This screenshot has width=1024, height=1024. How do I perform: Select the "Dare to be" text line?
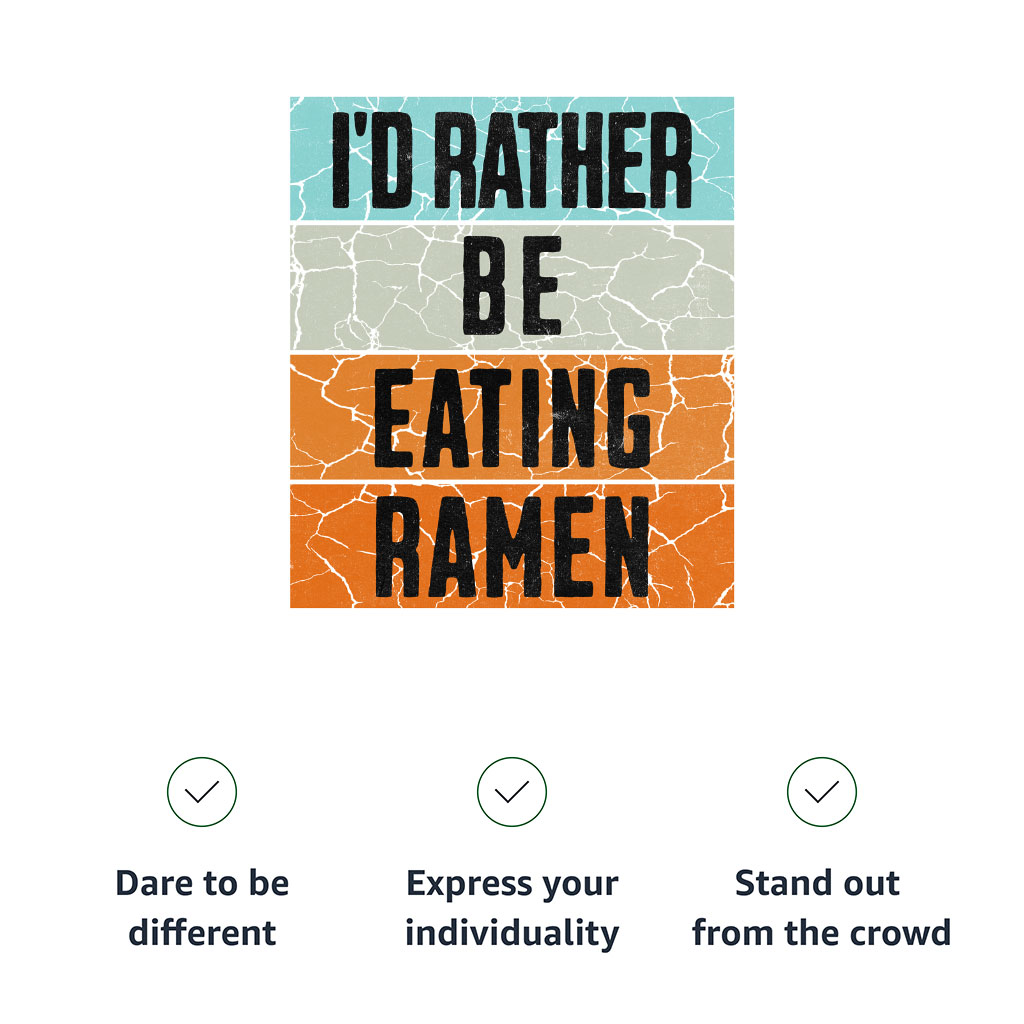(202, 883)
